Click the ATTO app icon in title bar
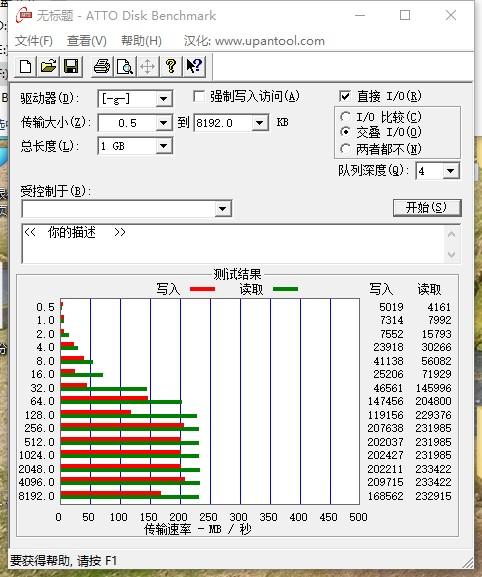This screenshot has height=577, width=482. coord(24,15)
